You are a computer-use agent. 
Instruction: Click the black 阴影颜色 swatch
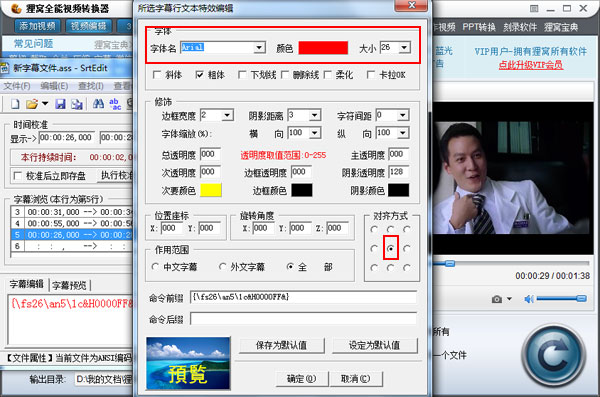399,190
